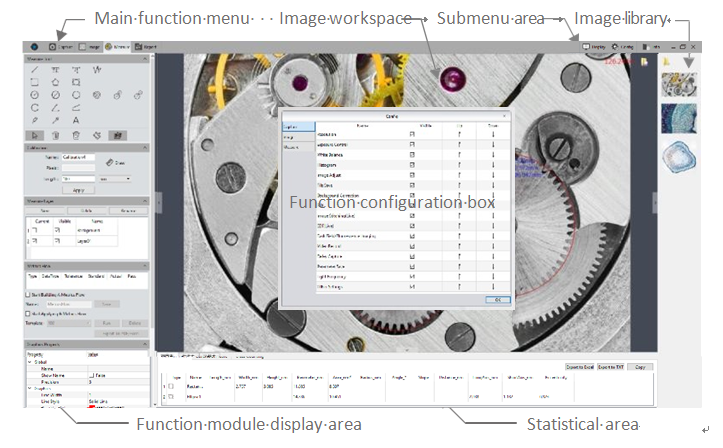Collapse the Metrics Flow panel
Screen dimensions: 723x448
[145, 266]
